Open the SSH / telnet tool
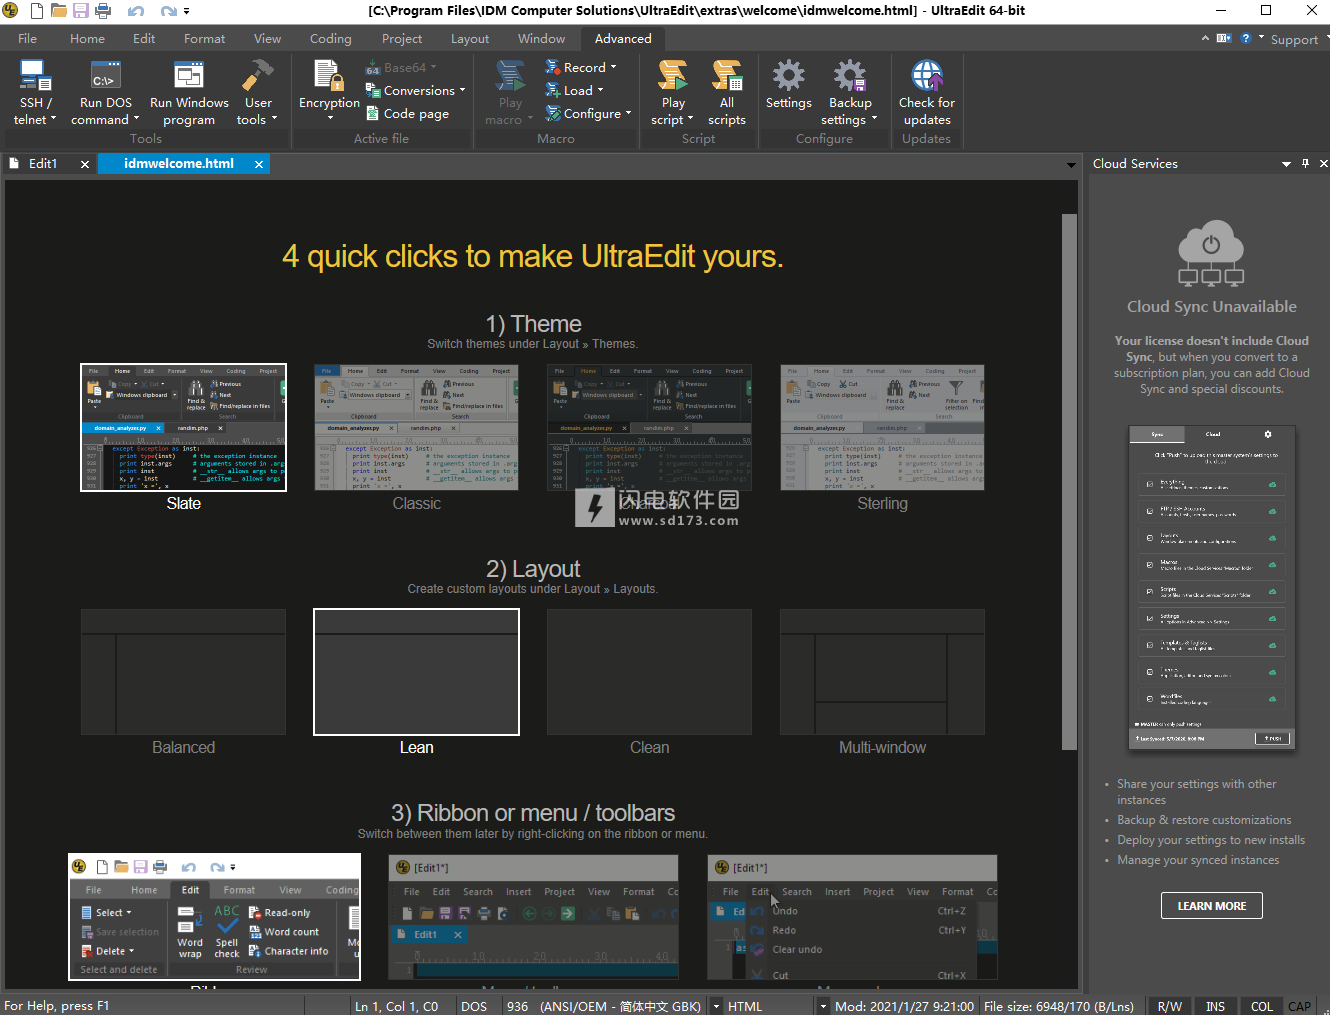Viewport: 1330px width, 1015px height. coord(35,92)
